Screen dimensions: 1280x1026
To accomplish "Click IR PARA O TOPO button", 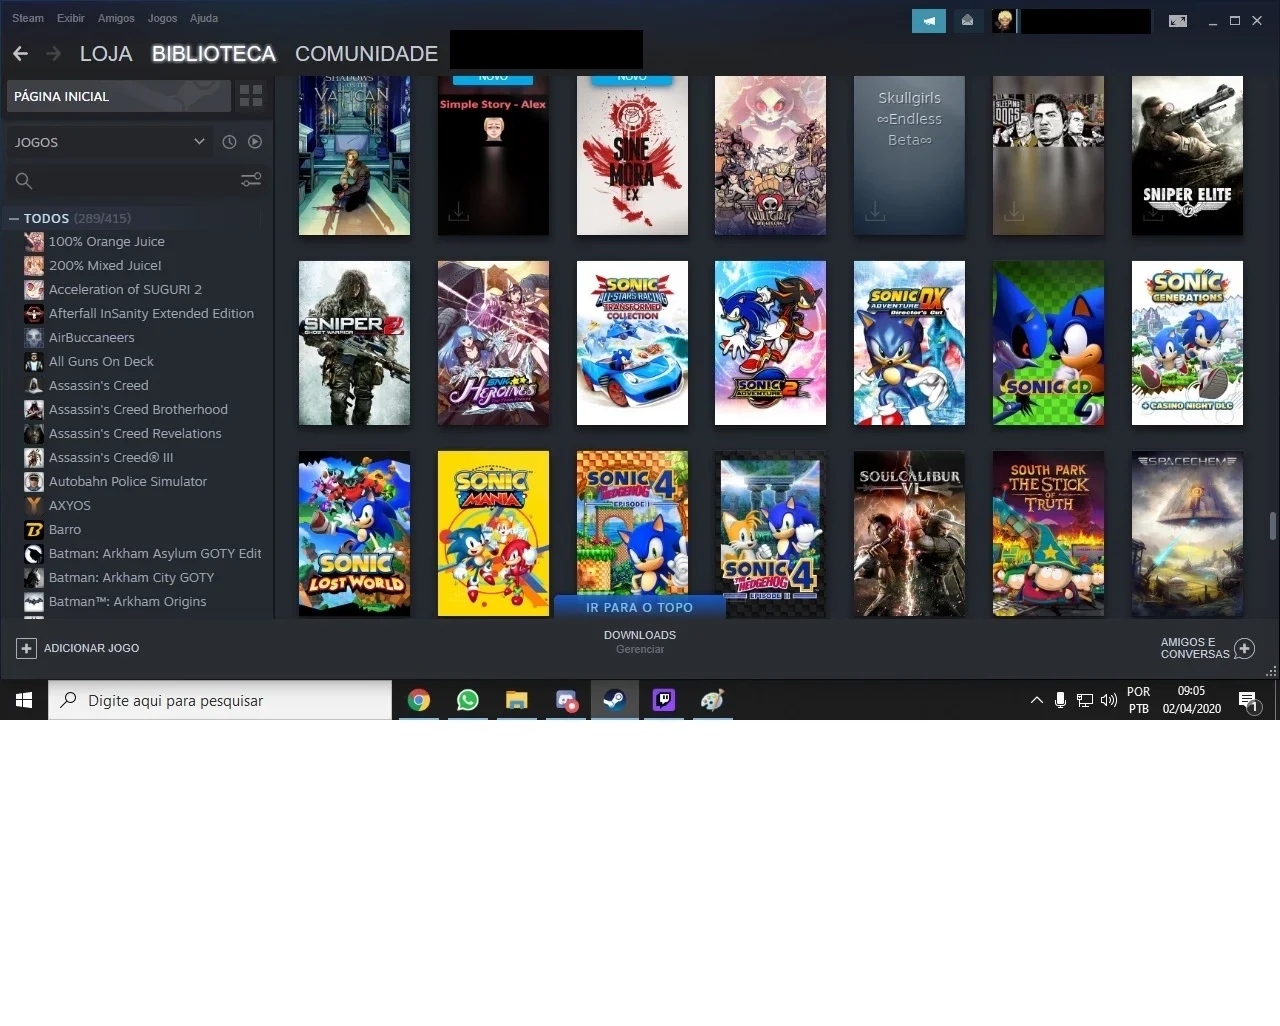I will point(639,607).
